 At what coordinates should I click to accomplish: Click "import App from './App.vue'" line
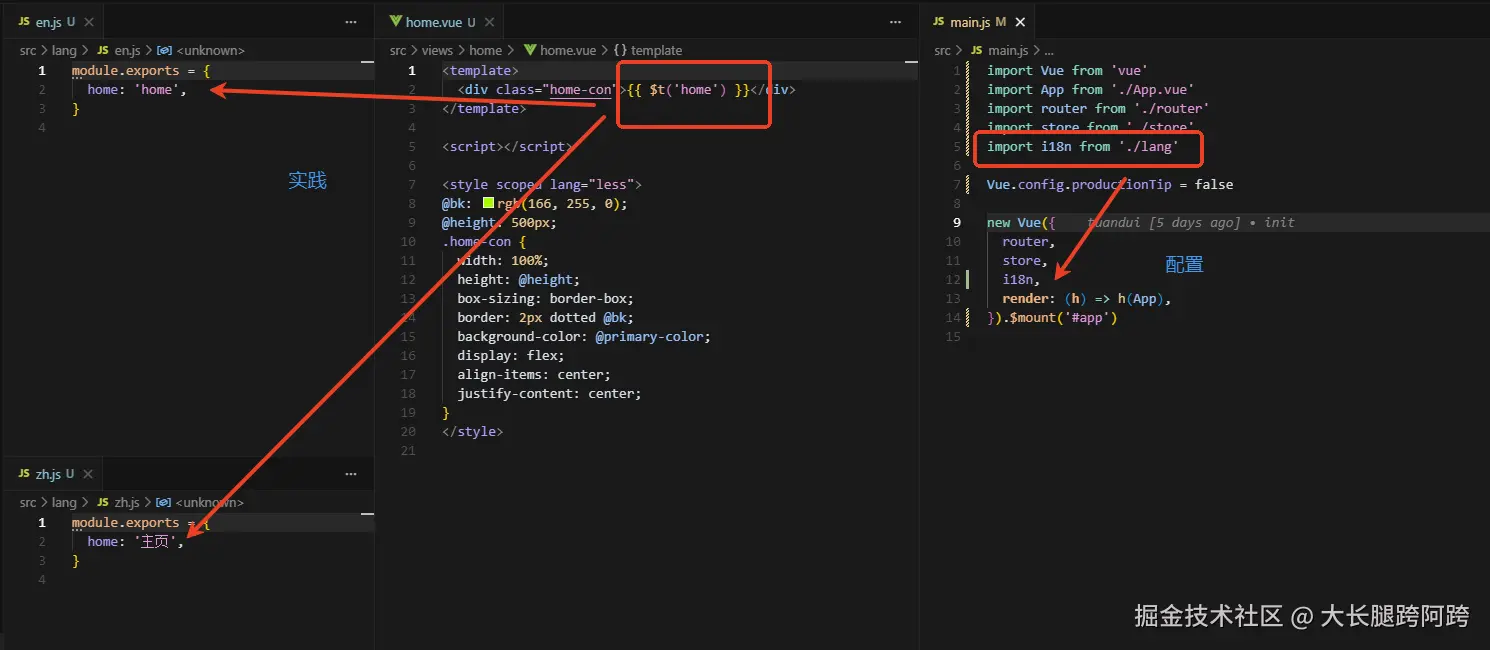click(x=1090, y=90)
